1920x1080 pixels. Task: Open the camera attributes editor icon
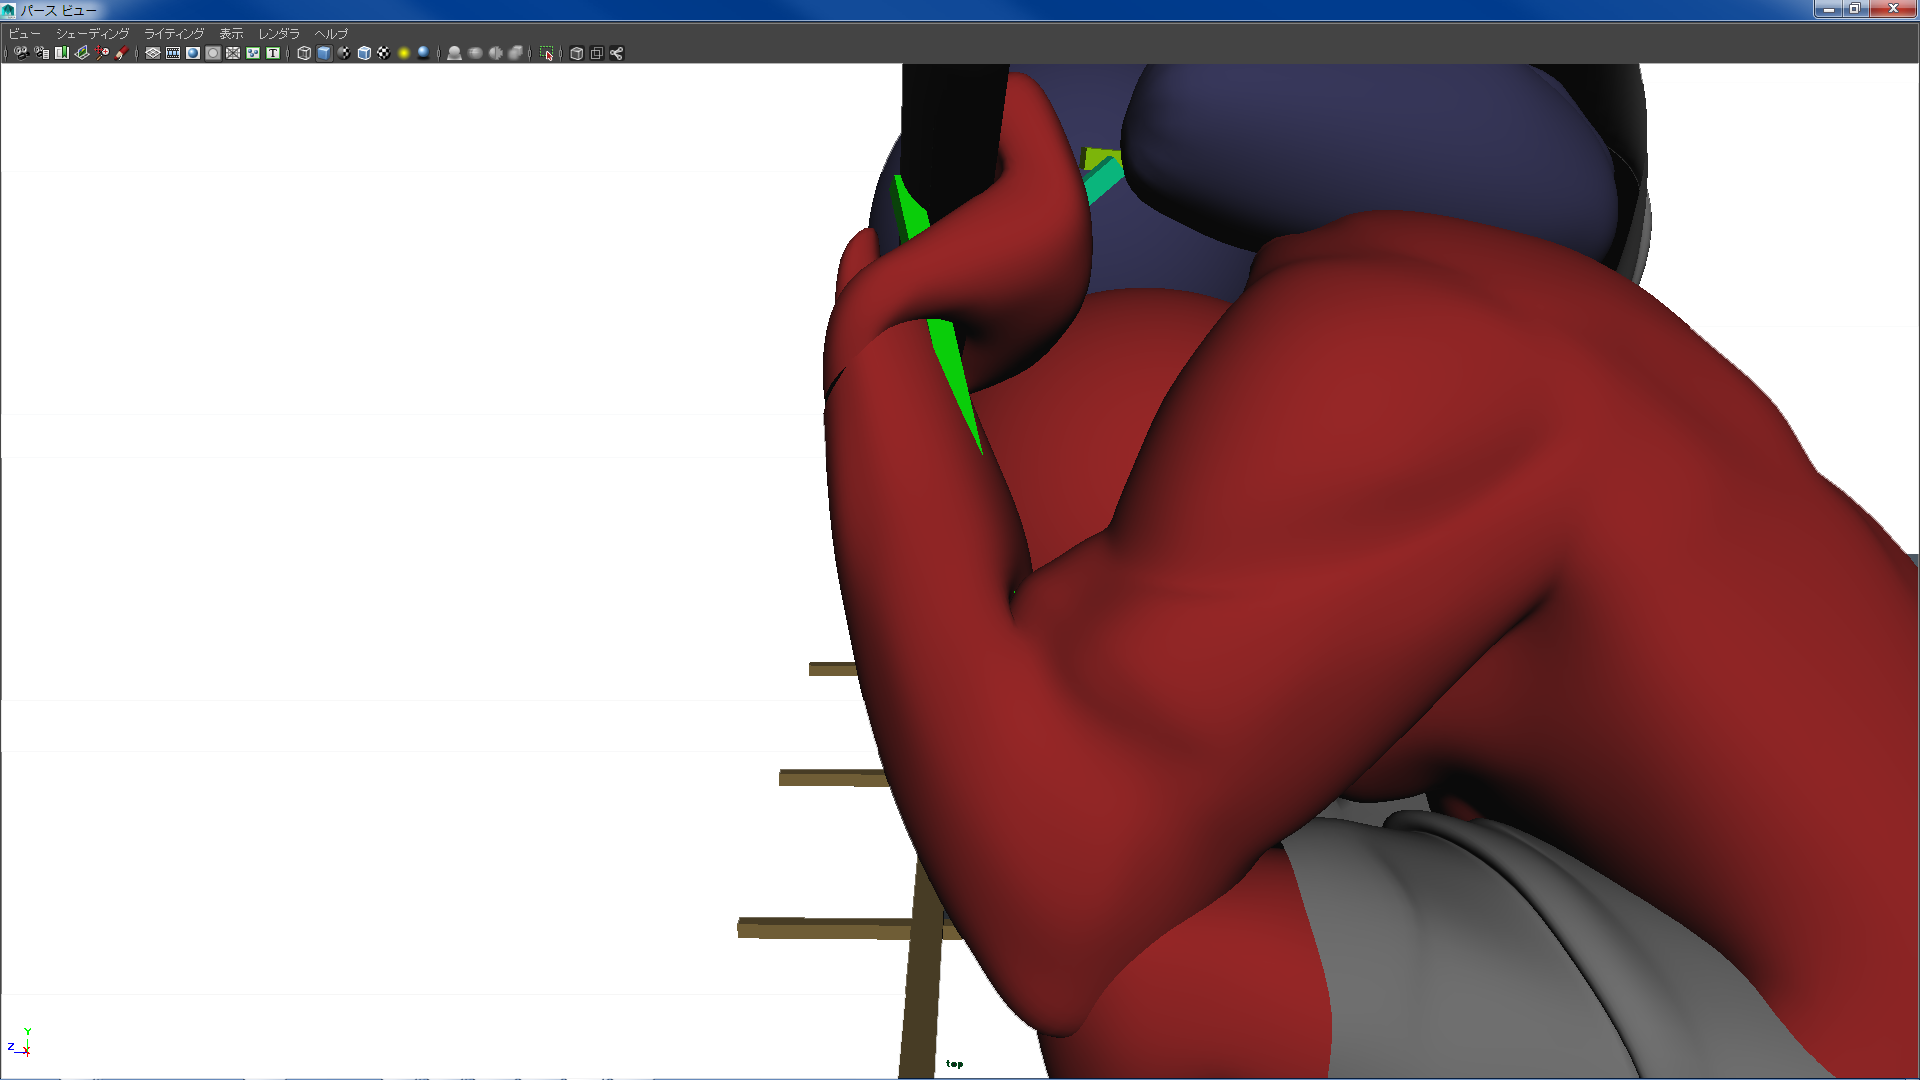coord(41,53)
